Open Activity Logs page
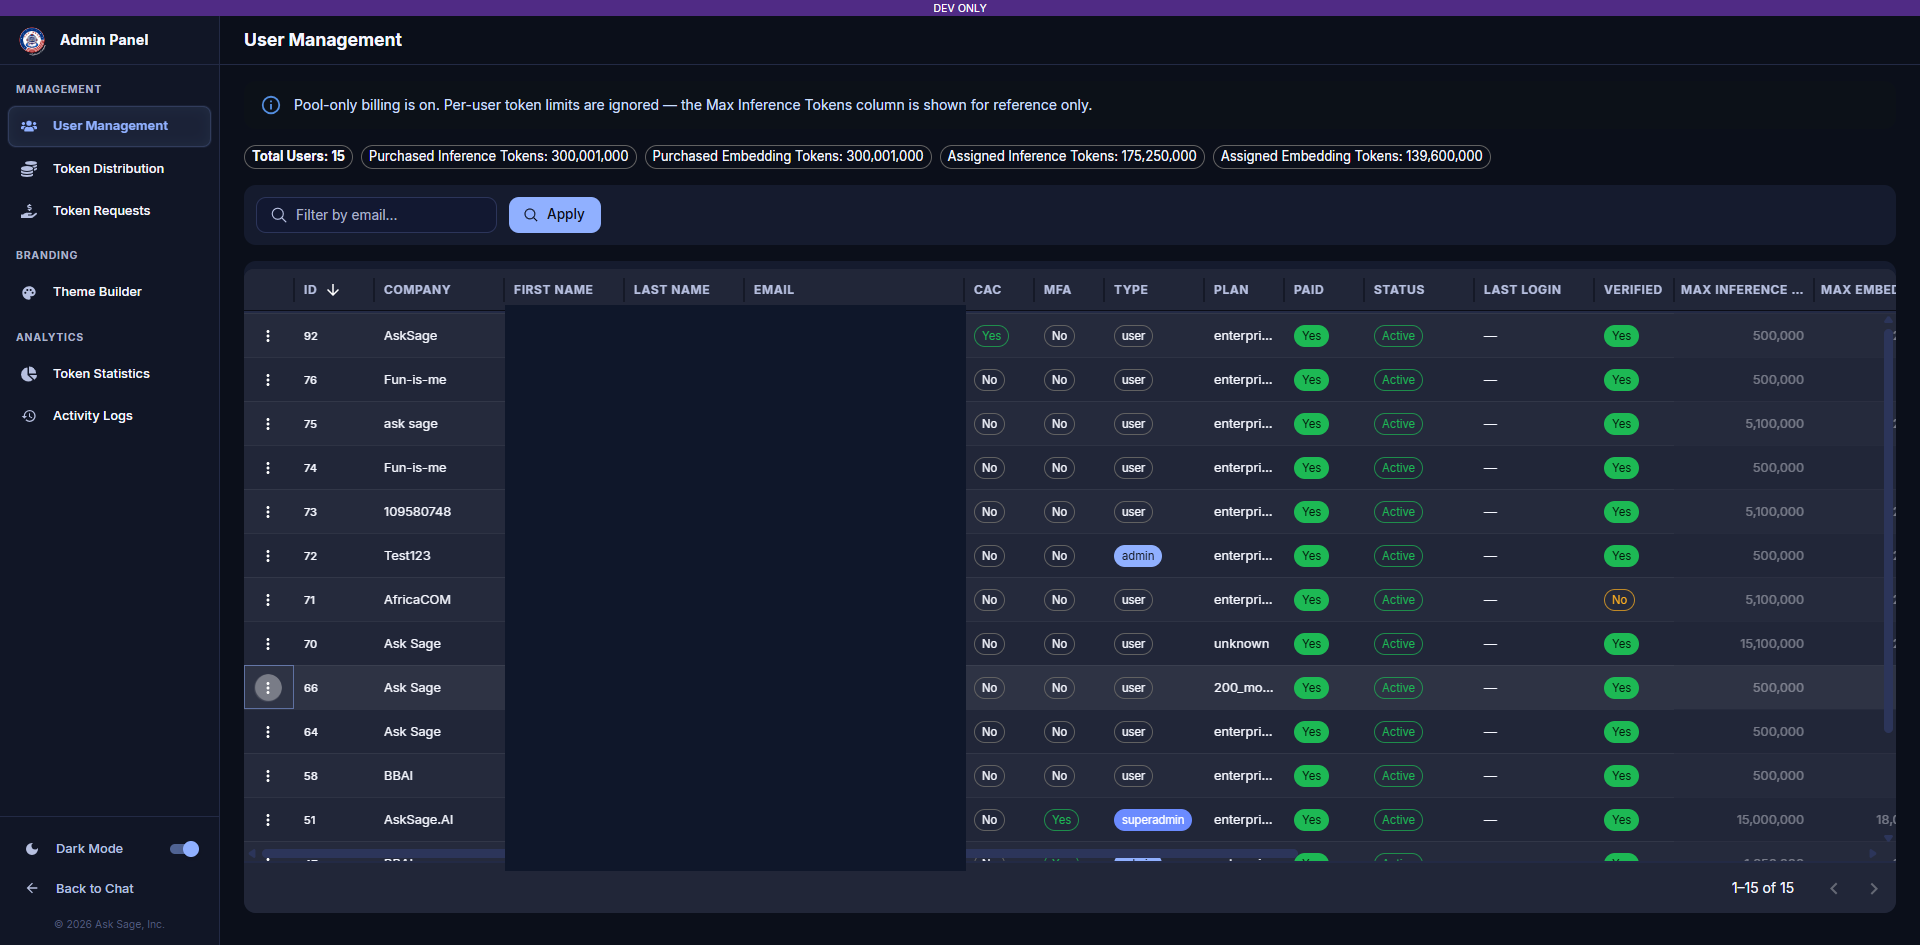 pos(109,416)
